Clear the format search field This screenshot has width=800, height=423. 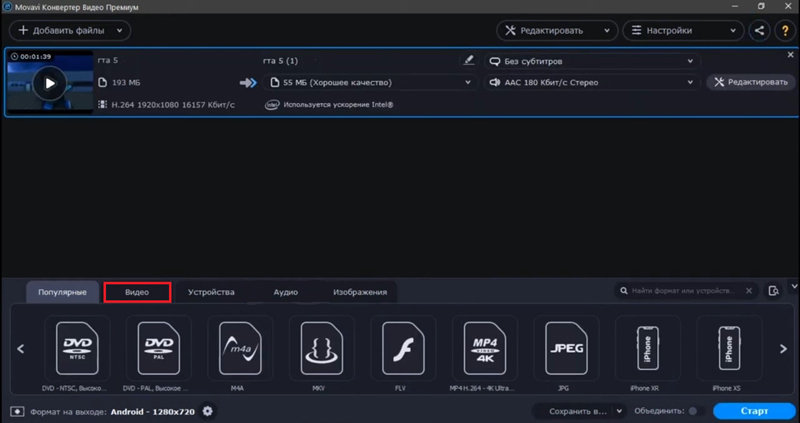click(x=748, y=291)
